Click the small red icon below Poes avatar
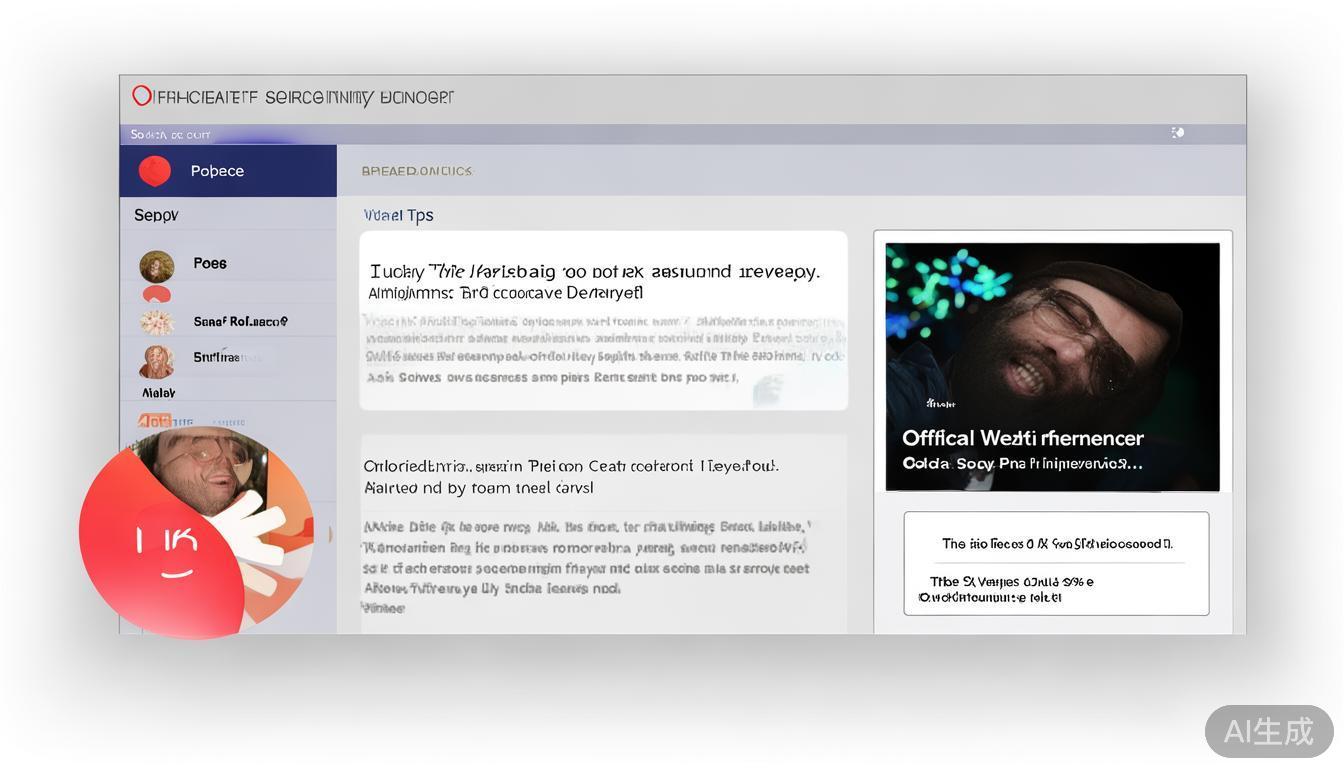1344x768 pixels. pos(156,294)
